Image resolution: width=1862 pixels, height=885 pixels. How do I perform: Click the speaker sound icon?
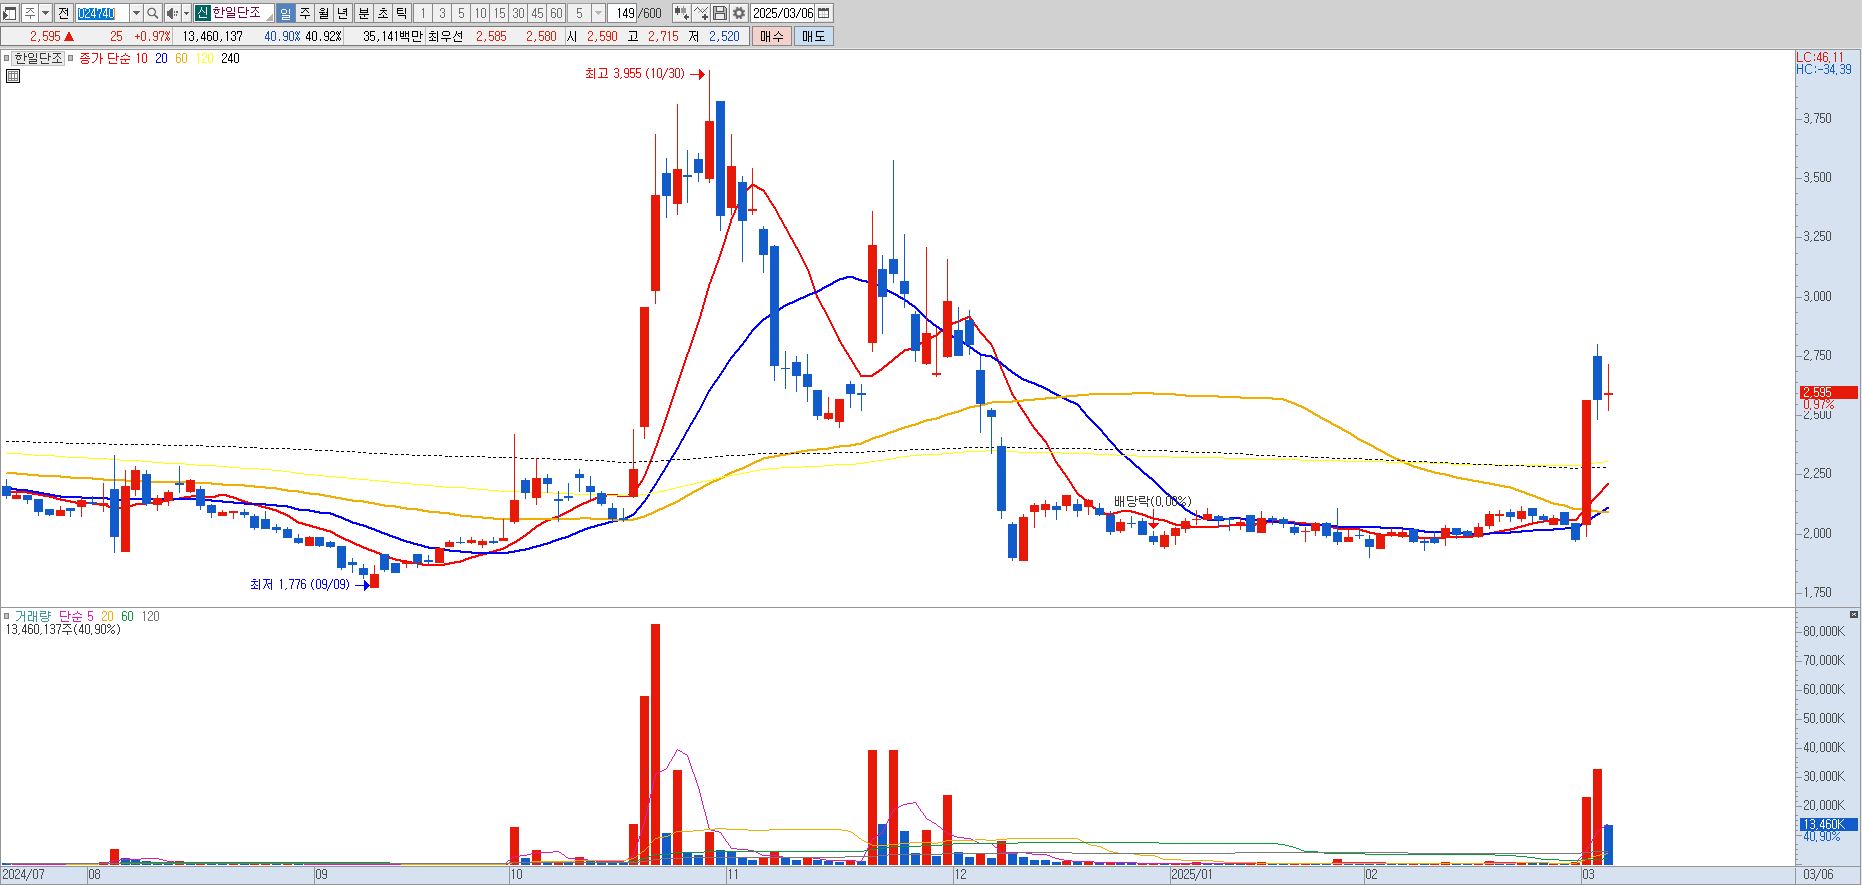[172, 13]
